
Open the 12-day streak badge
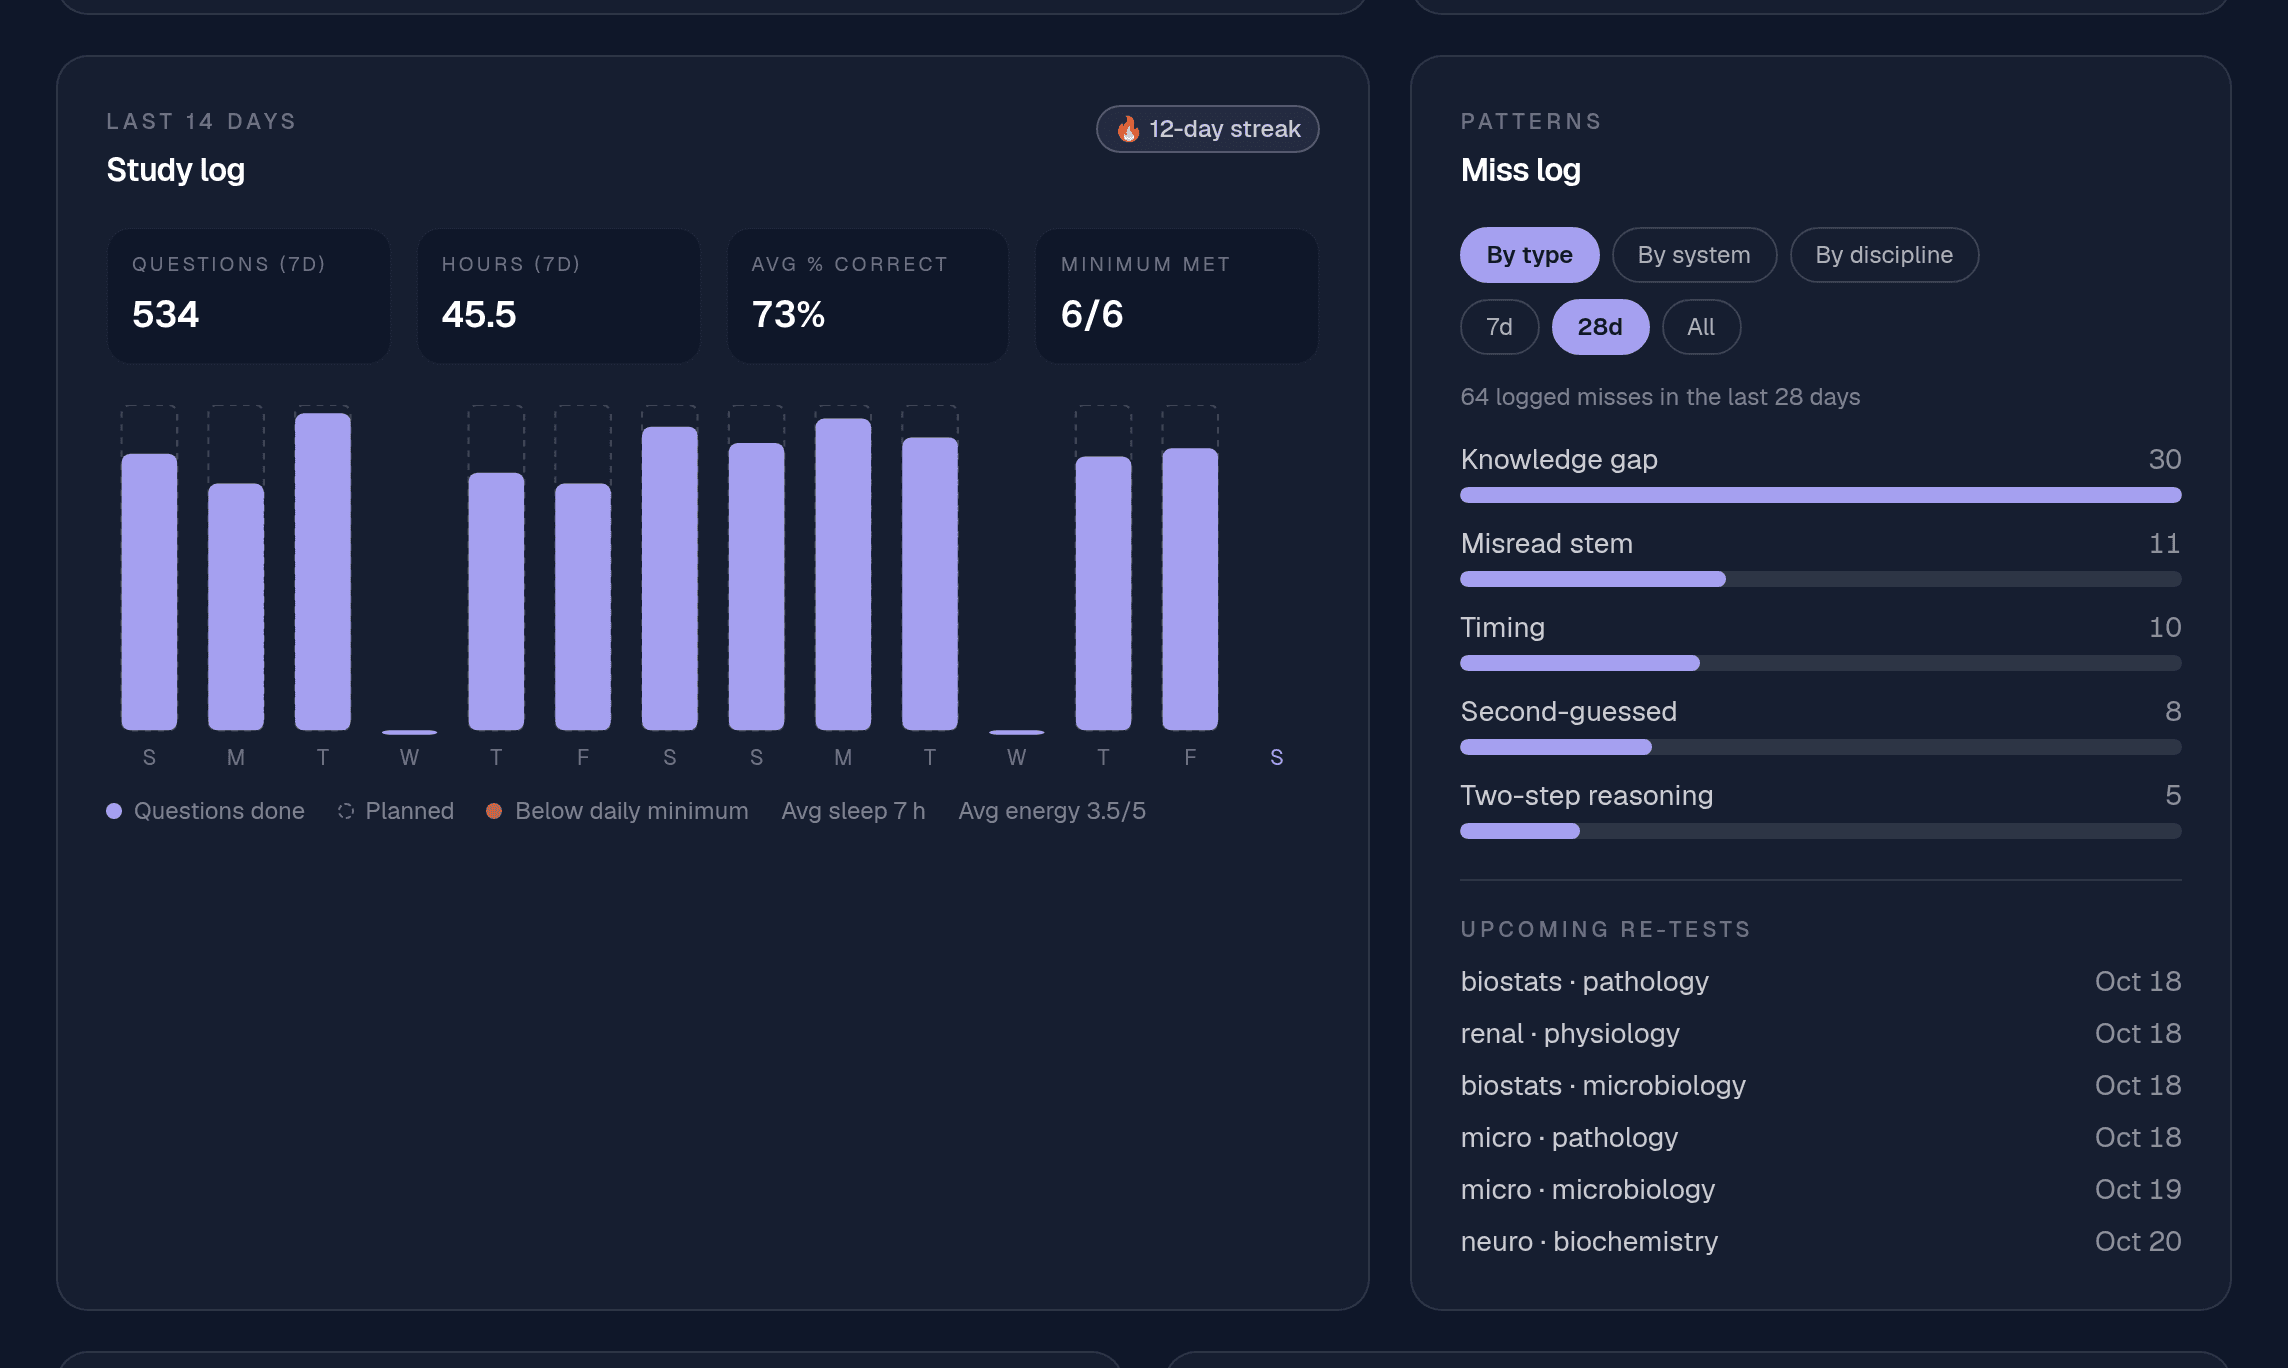pos(1207,129)
